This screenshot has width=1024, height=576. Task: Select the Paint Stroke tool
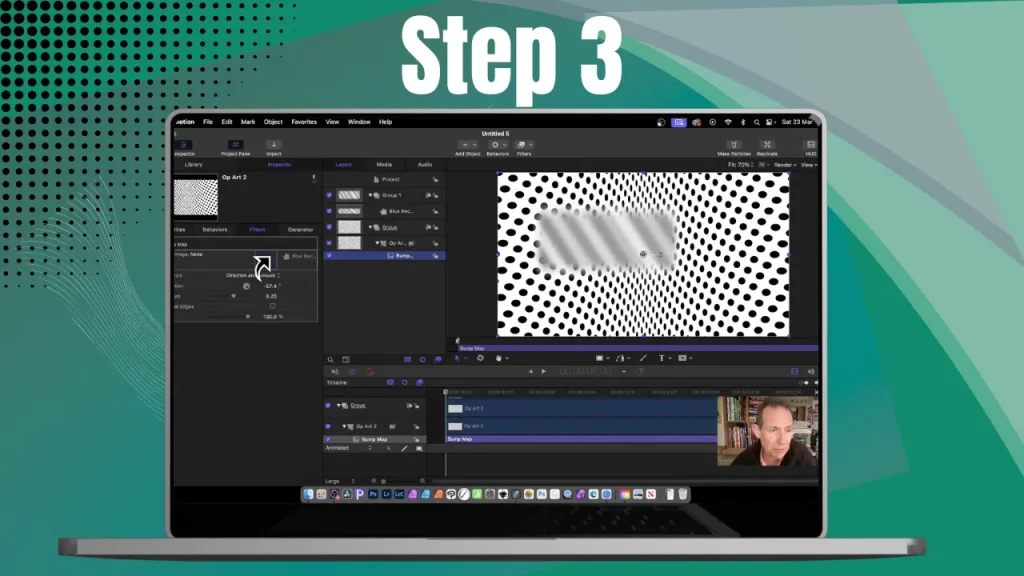pyautogui.click(x=643, y=358)
